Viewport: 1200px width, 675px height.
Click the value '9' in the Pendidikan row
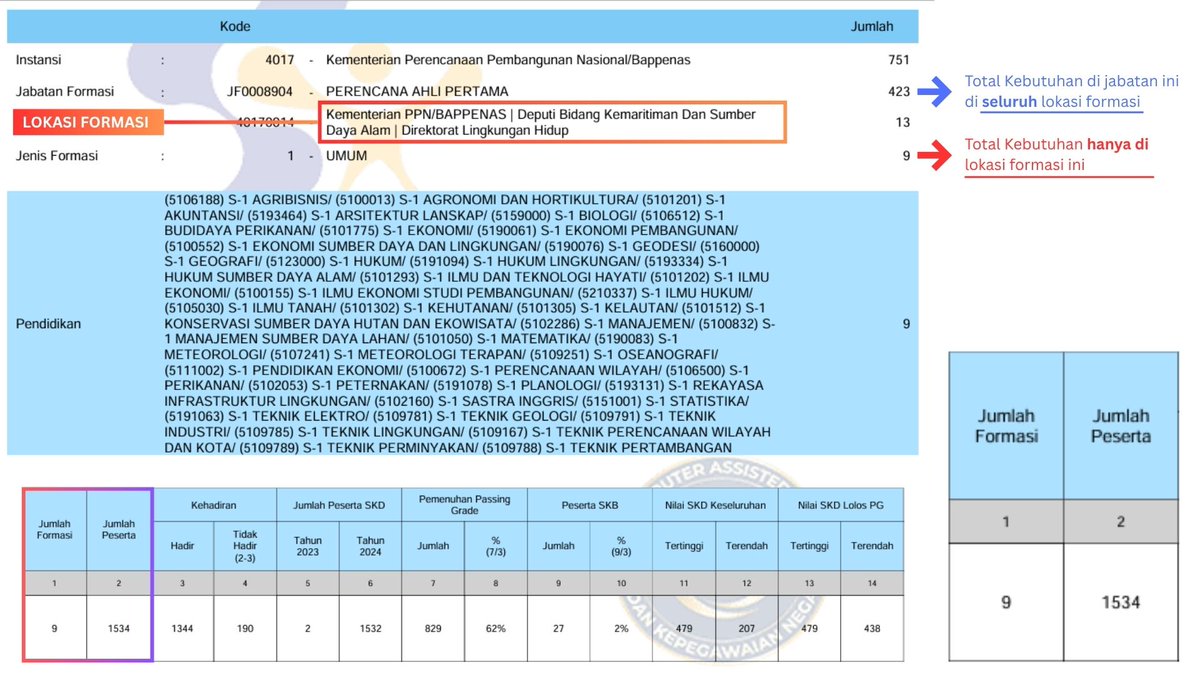click(906, 324)
